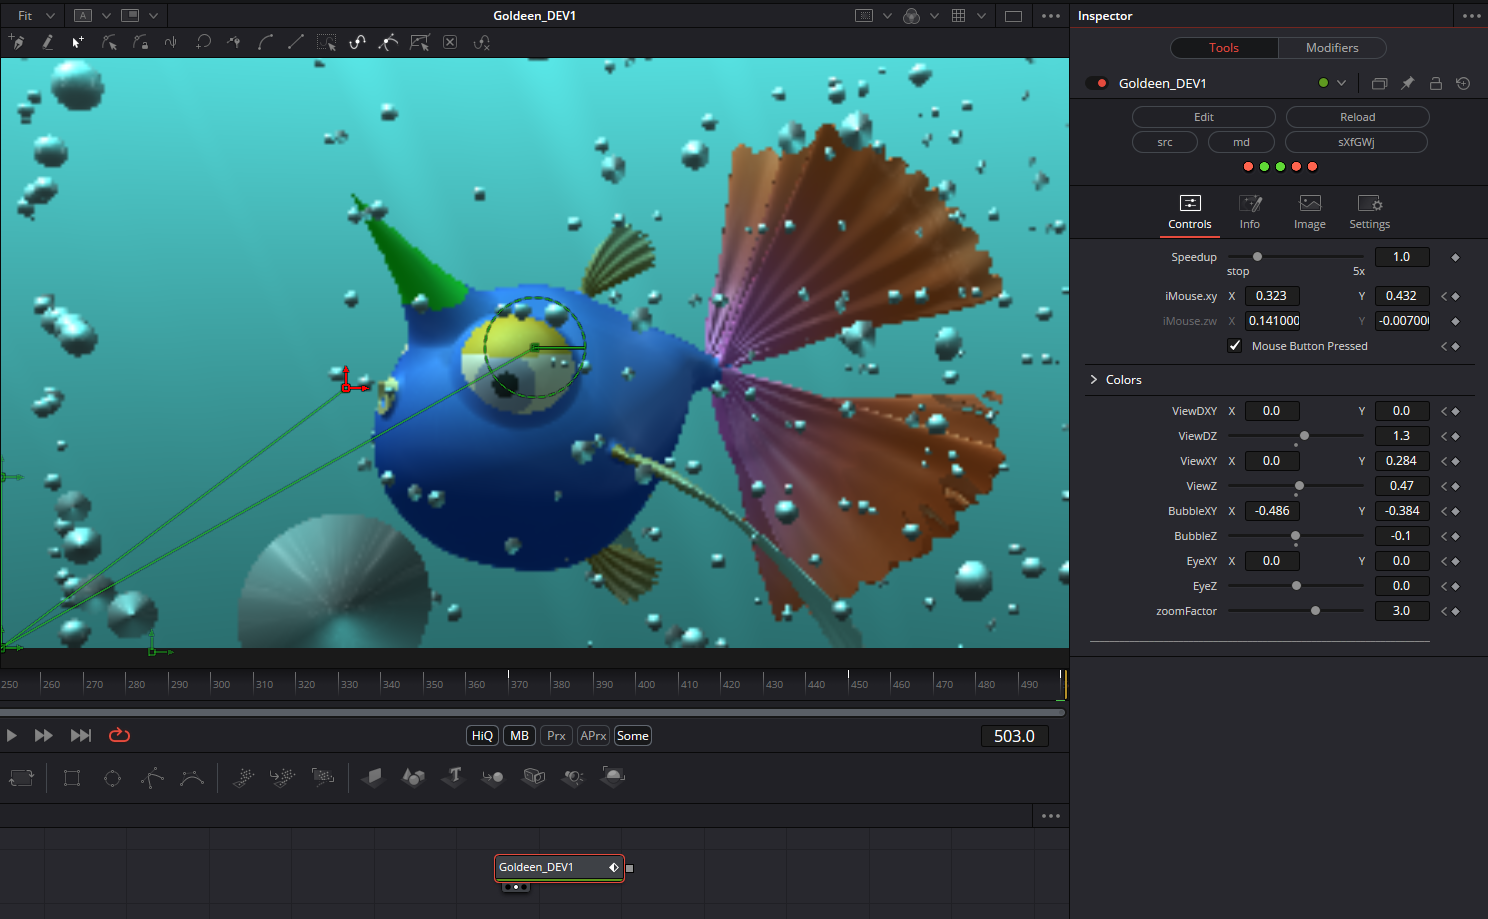Toggle the Goldeen_DEV1 enable switch in Inspector
The image size is (1488, 919).
(1097, 83)
